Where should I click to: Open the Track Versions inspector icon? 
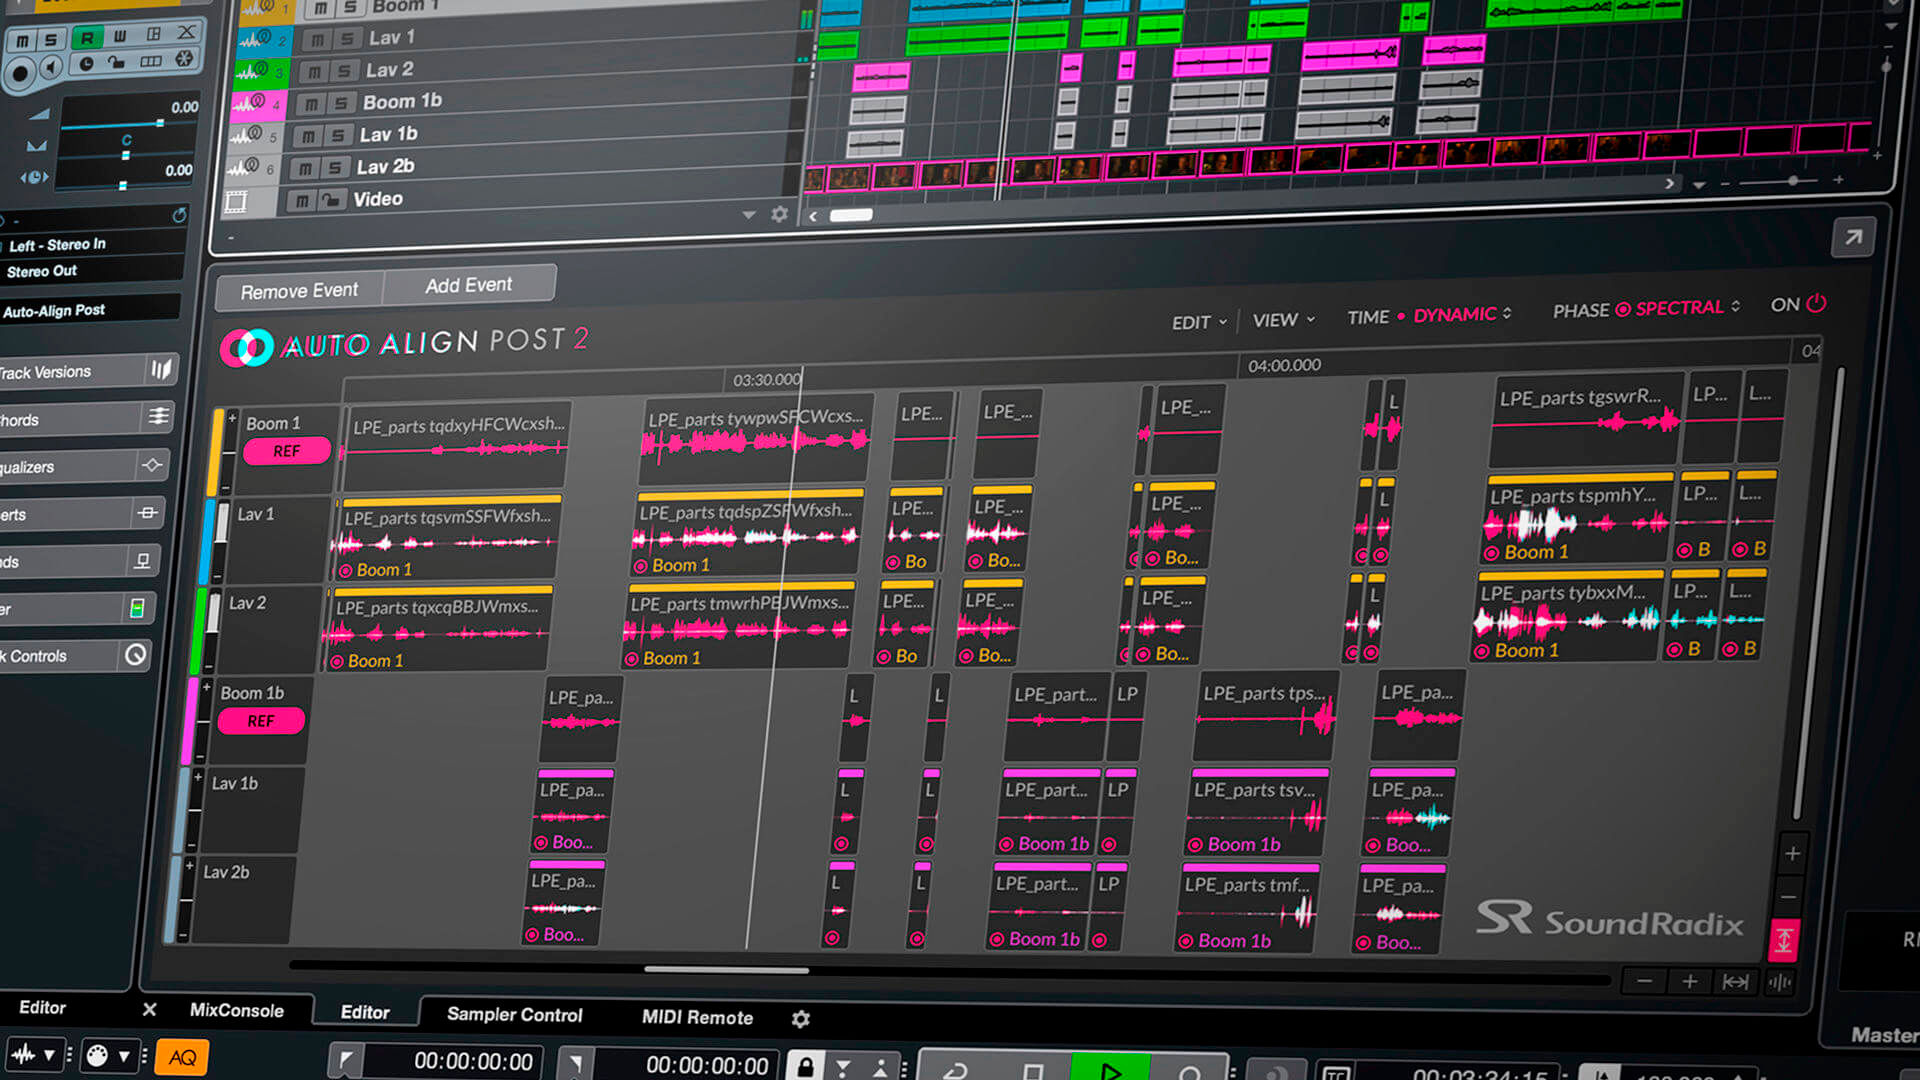160,370
